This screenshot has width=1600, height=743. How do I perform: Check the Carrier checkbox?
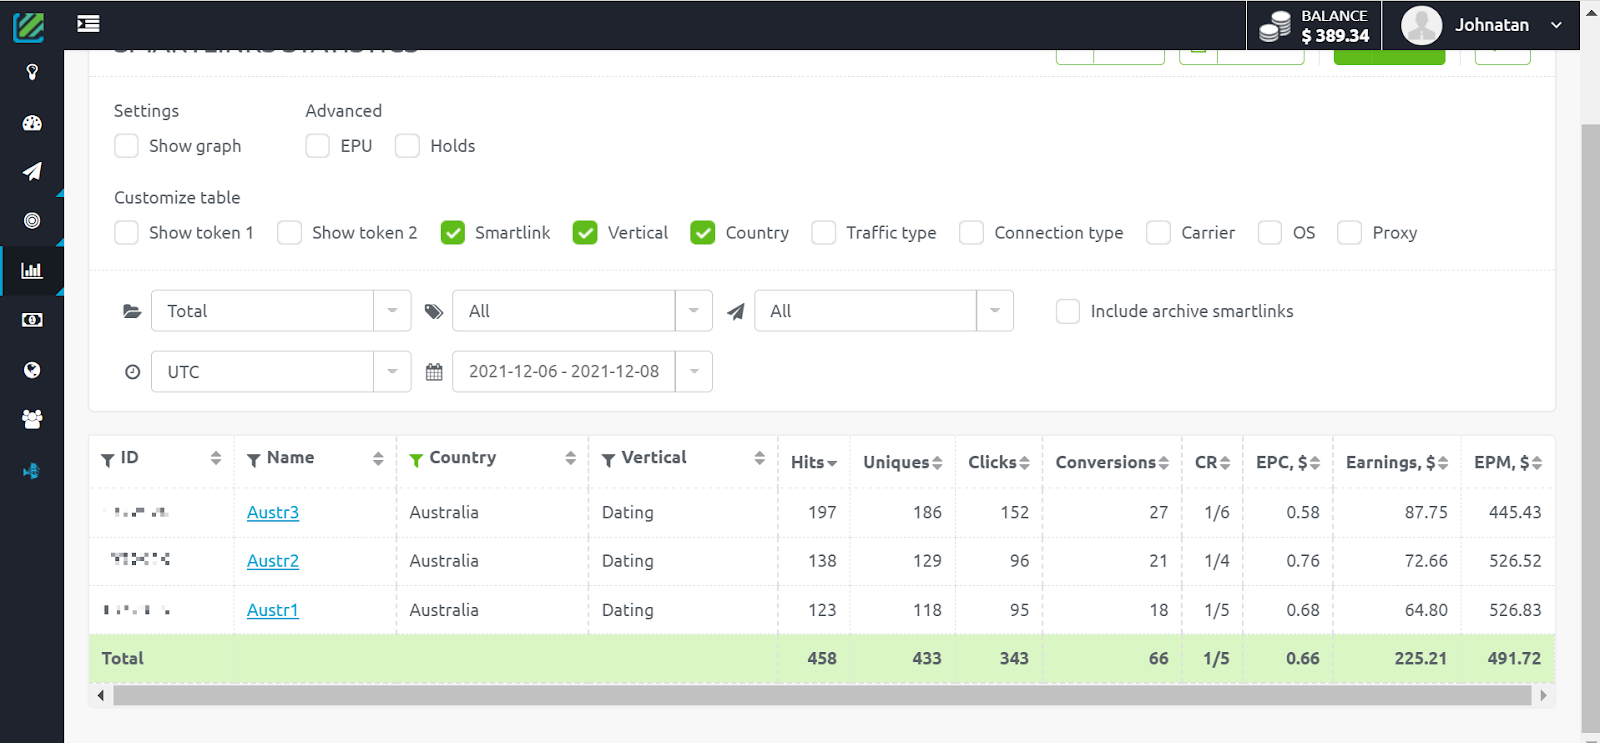click(1158, 233)
